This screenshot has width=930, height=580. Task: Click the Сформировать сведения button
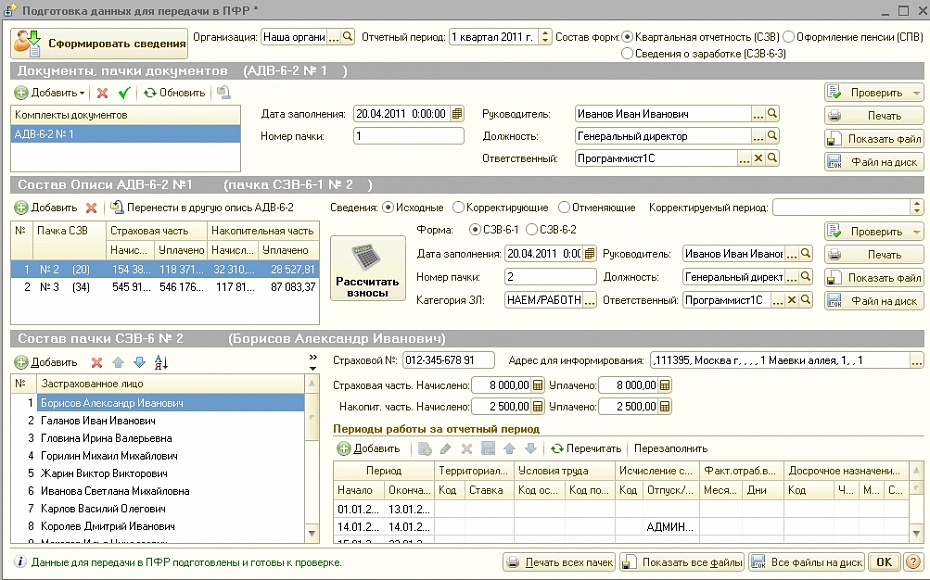(x=99, y=43)
